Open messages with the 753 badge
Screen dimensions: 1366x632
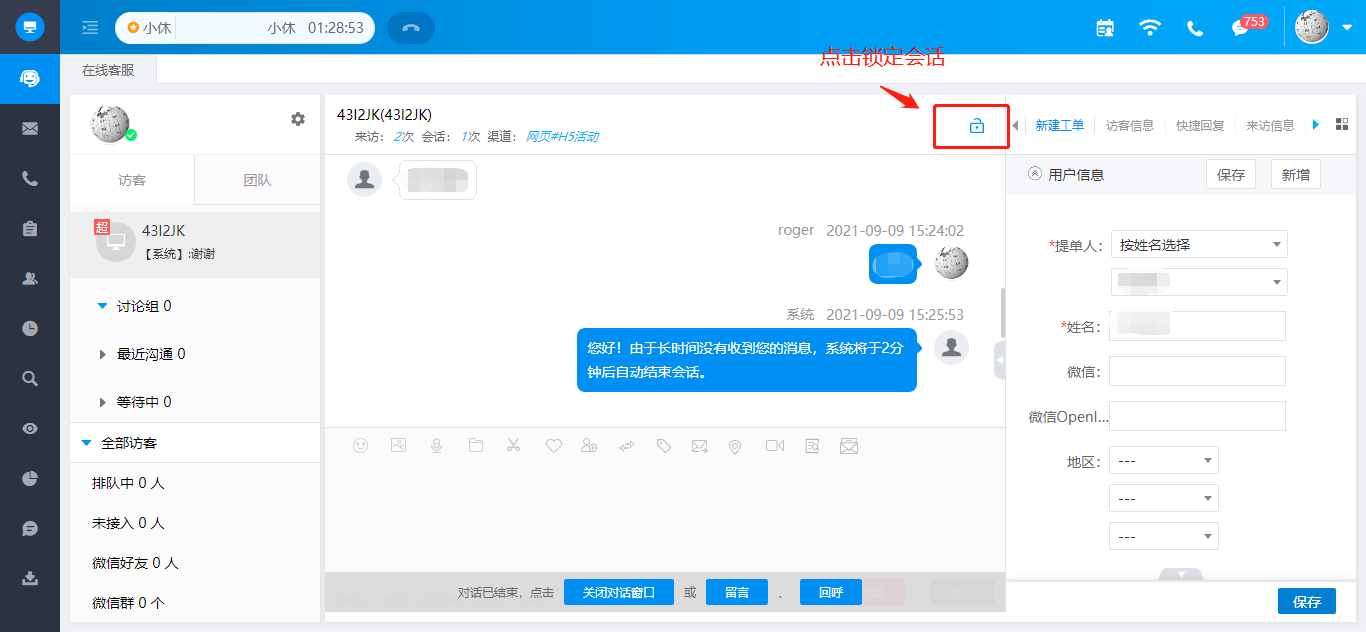(1249, 25)
